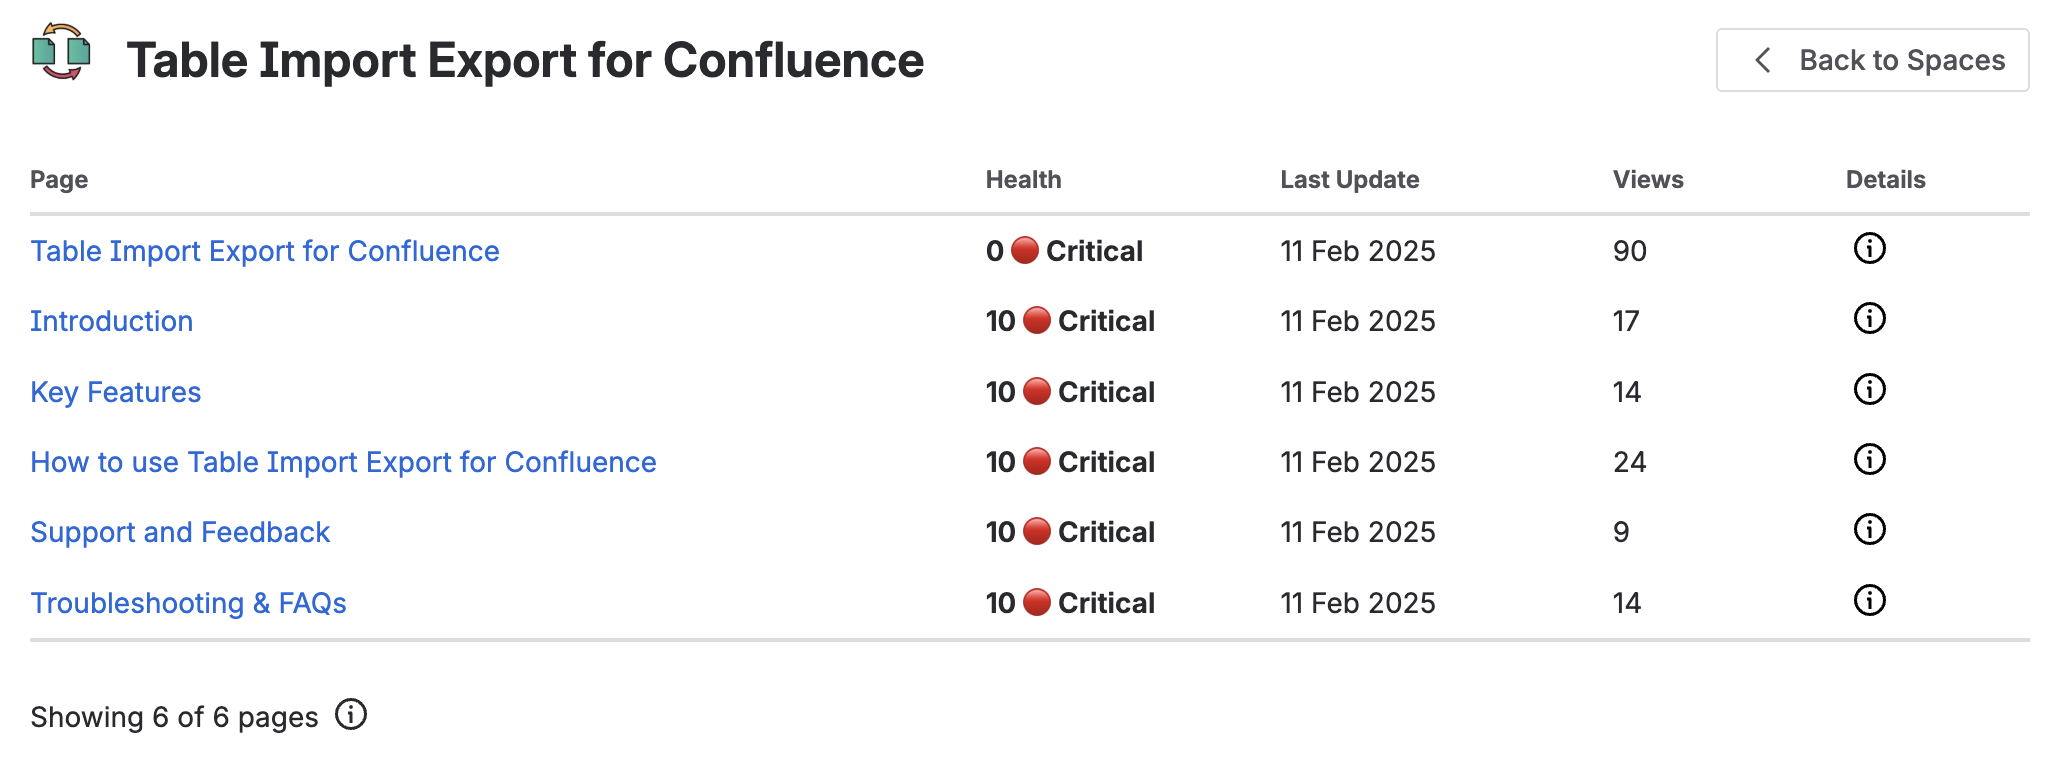Viewport: 2062px width, 764px height.
Task: Click the red Critical indicator for Introduction
Action: click(x=1035, y=320)
